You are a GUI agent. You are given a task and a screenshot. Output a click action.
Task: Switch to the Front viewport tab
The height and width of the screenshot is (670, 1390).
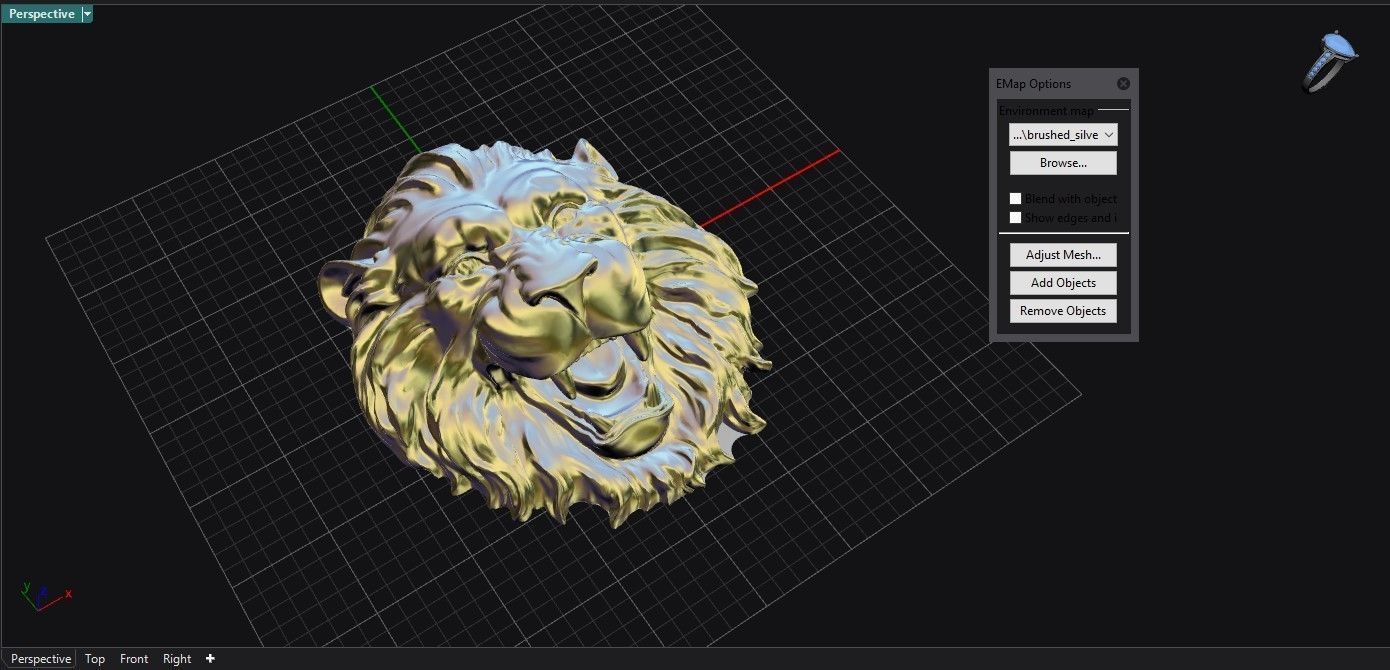pyautogui.click(x=134, y=659)
